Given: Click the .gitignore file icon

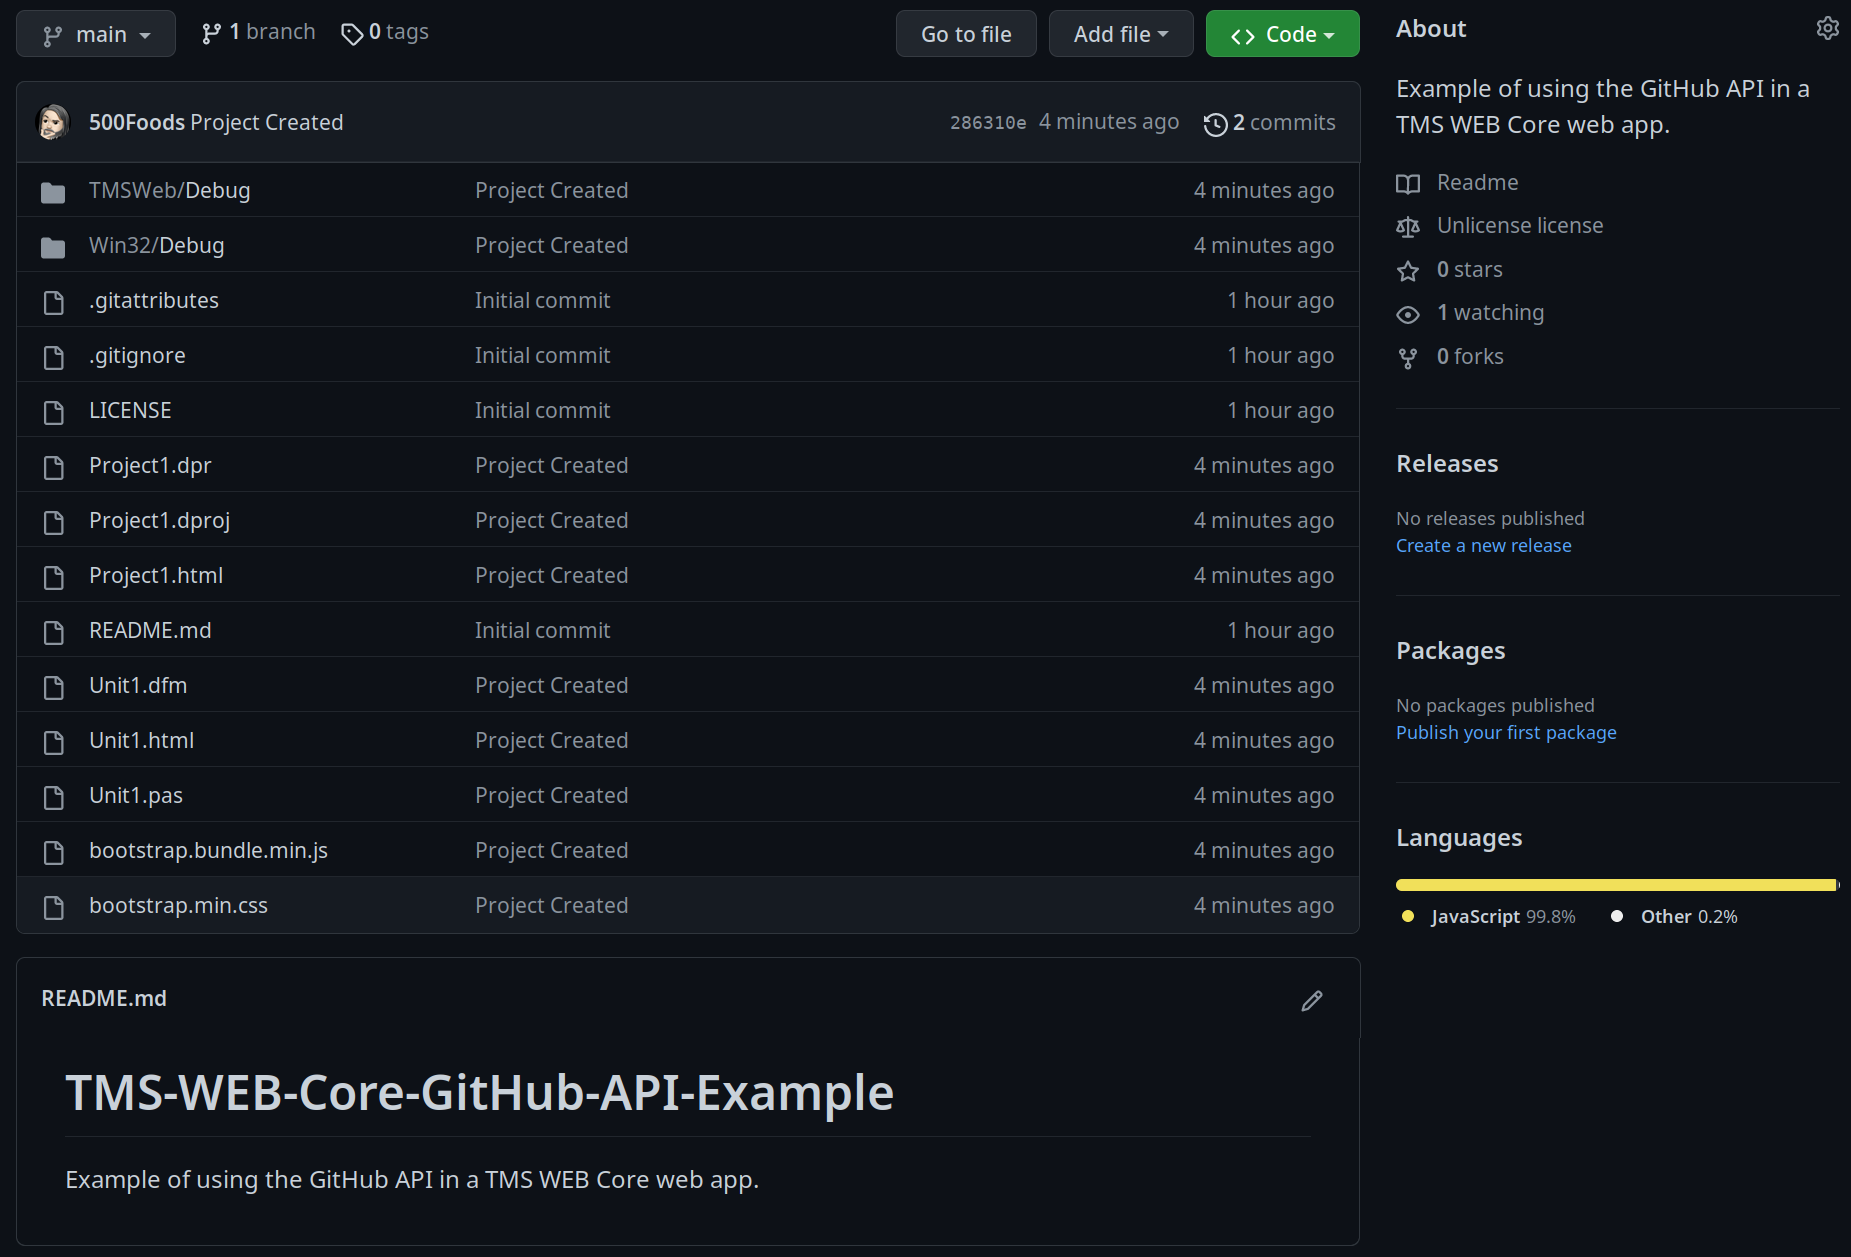Looking at the screenshot, I should (54, 356).
